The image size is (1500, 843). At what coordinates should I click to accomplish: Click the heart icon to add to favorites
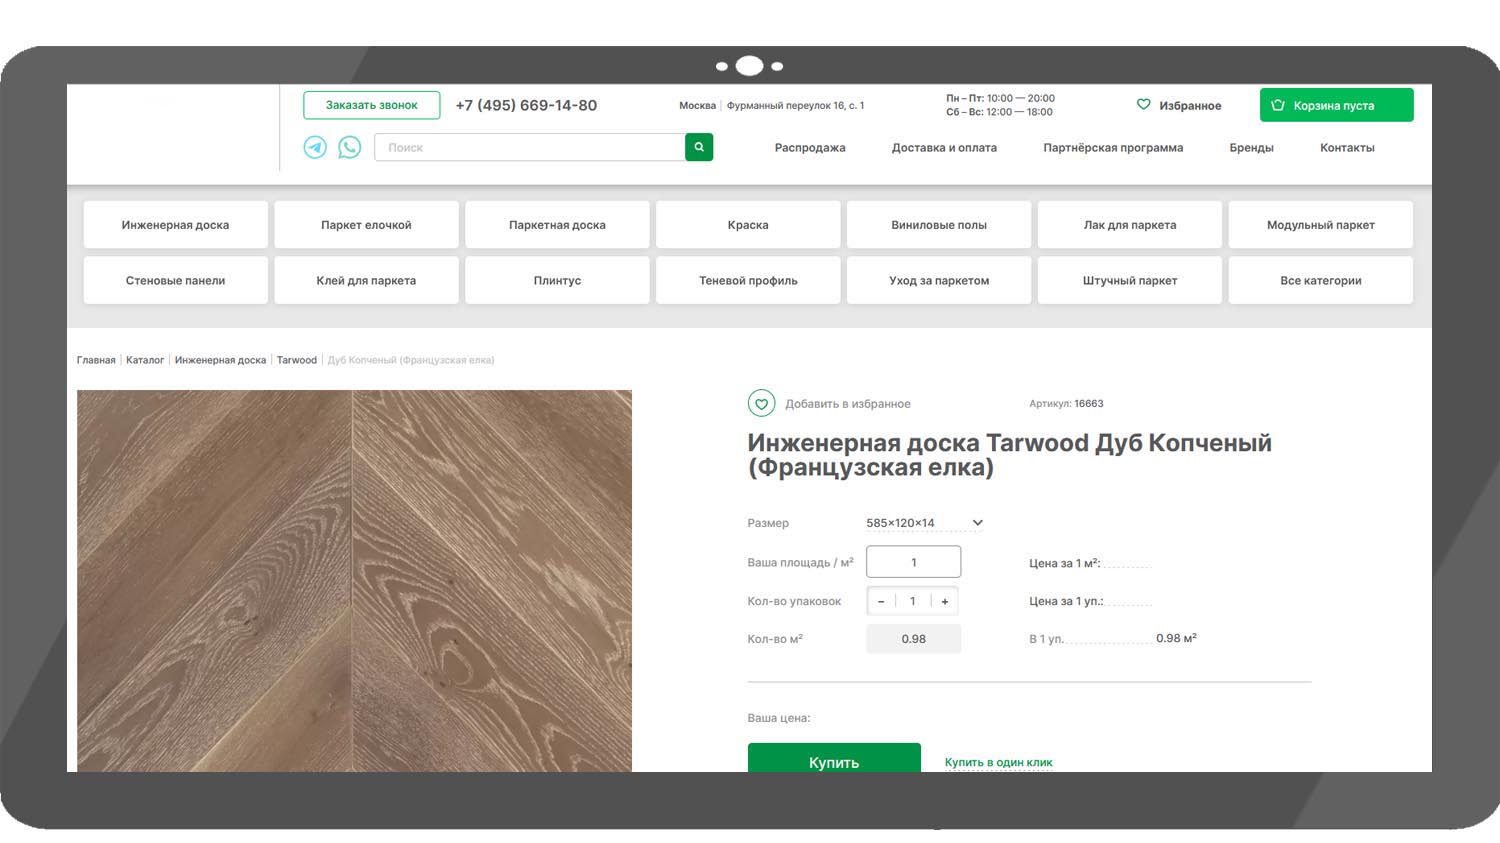pyautogui.click(x=761, y=404)
